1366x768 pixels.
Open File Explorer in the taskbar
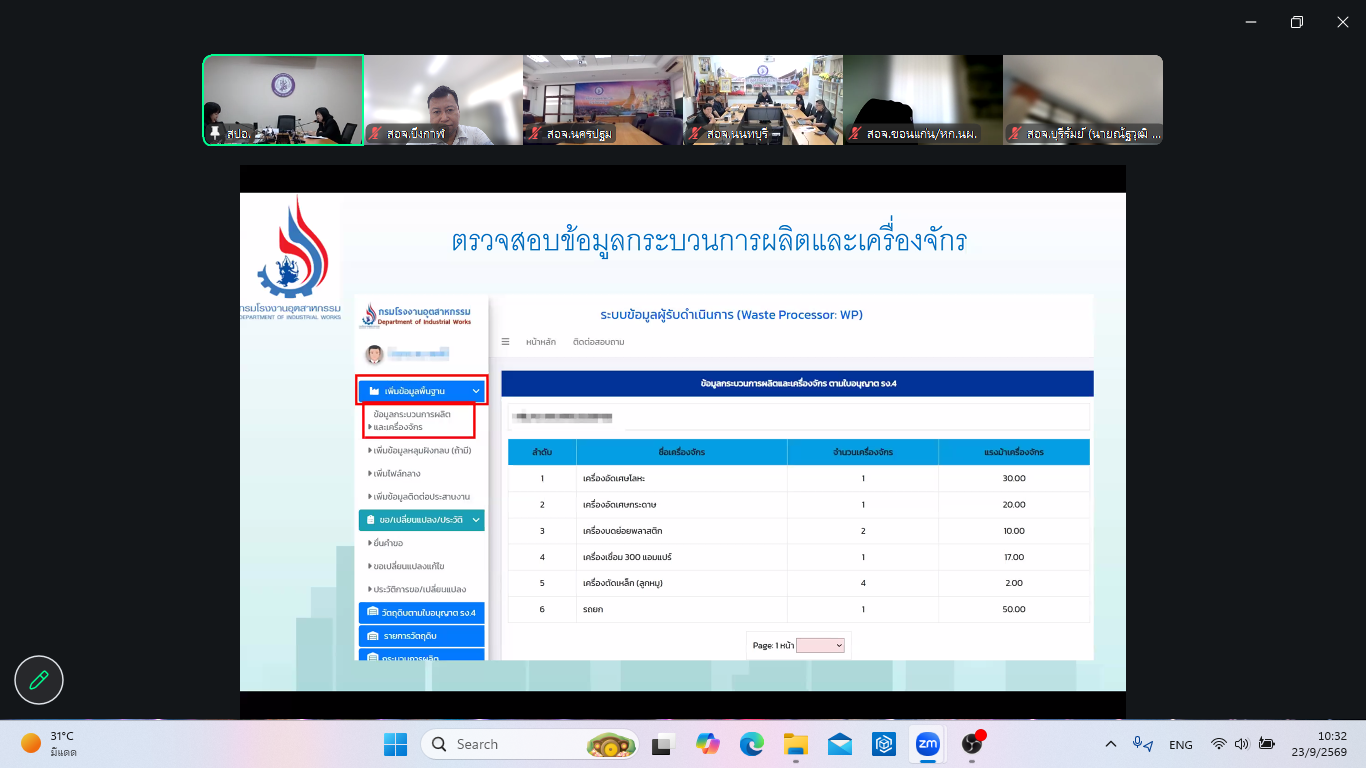point(796,744)
